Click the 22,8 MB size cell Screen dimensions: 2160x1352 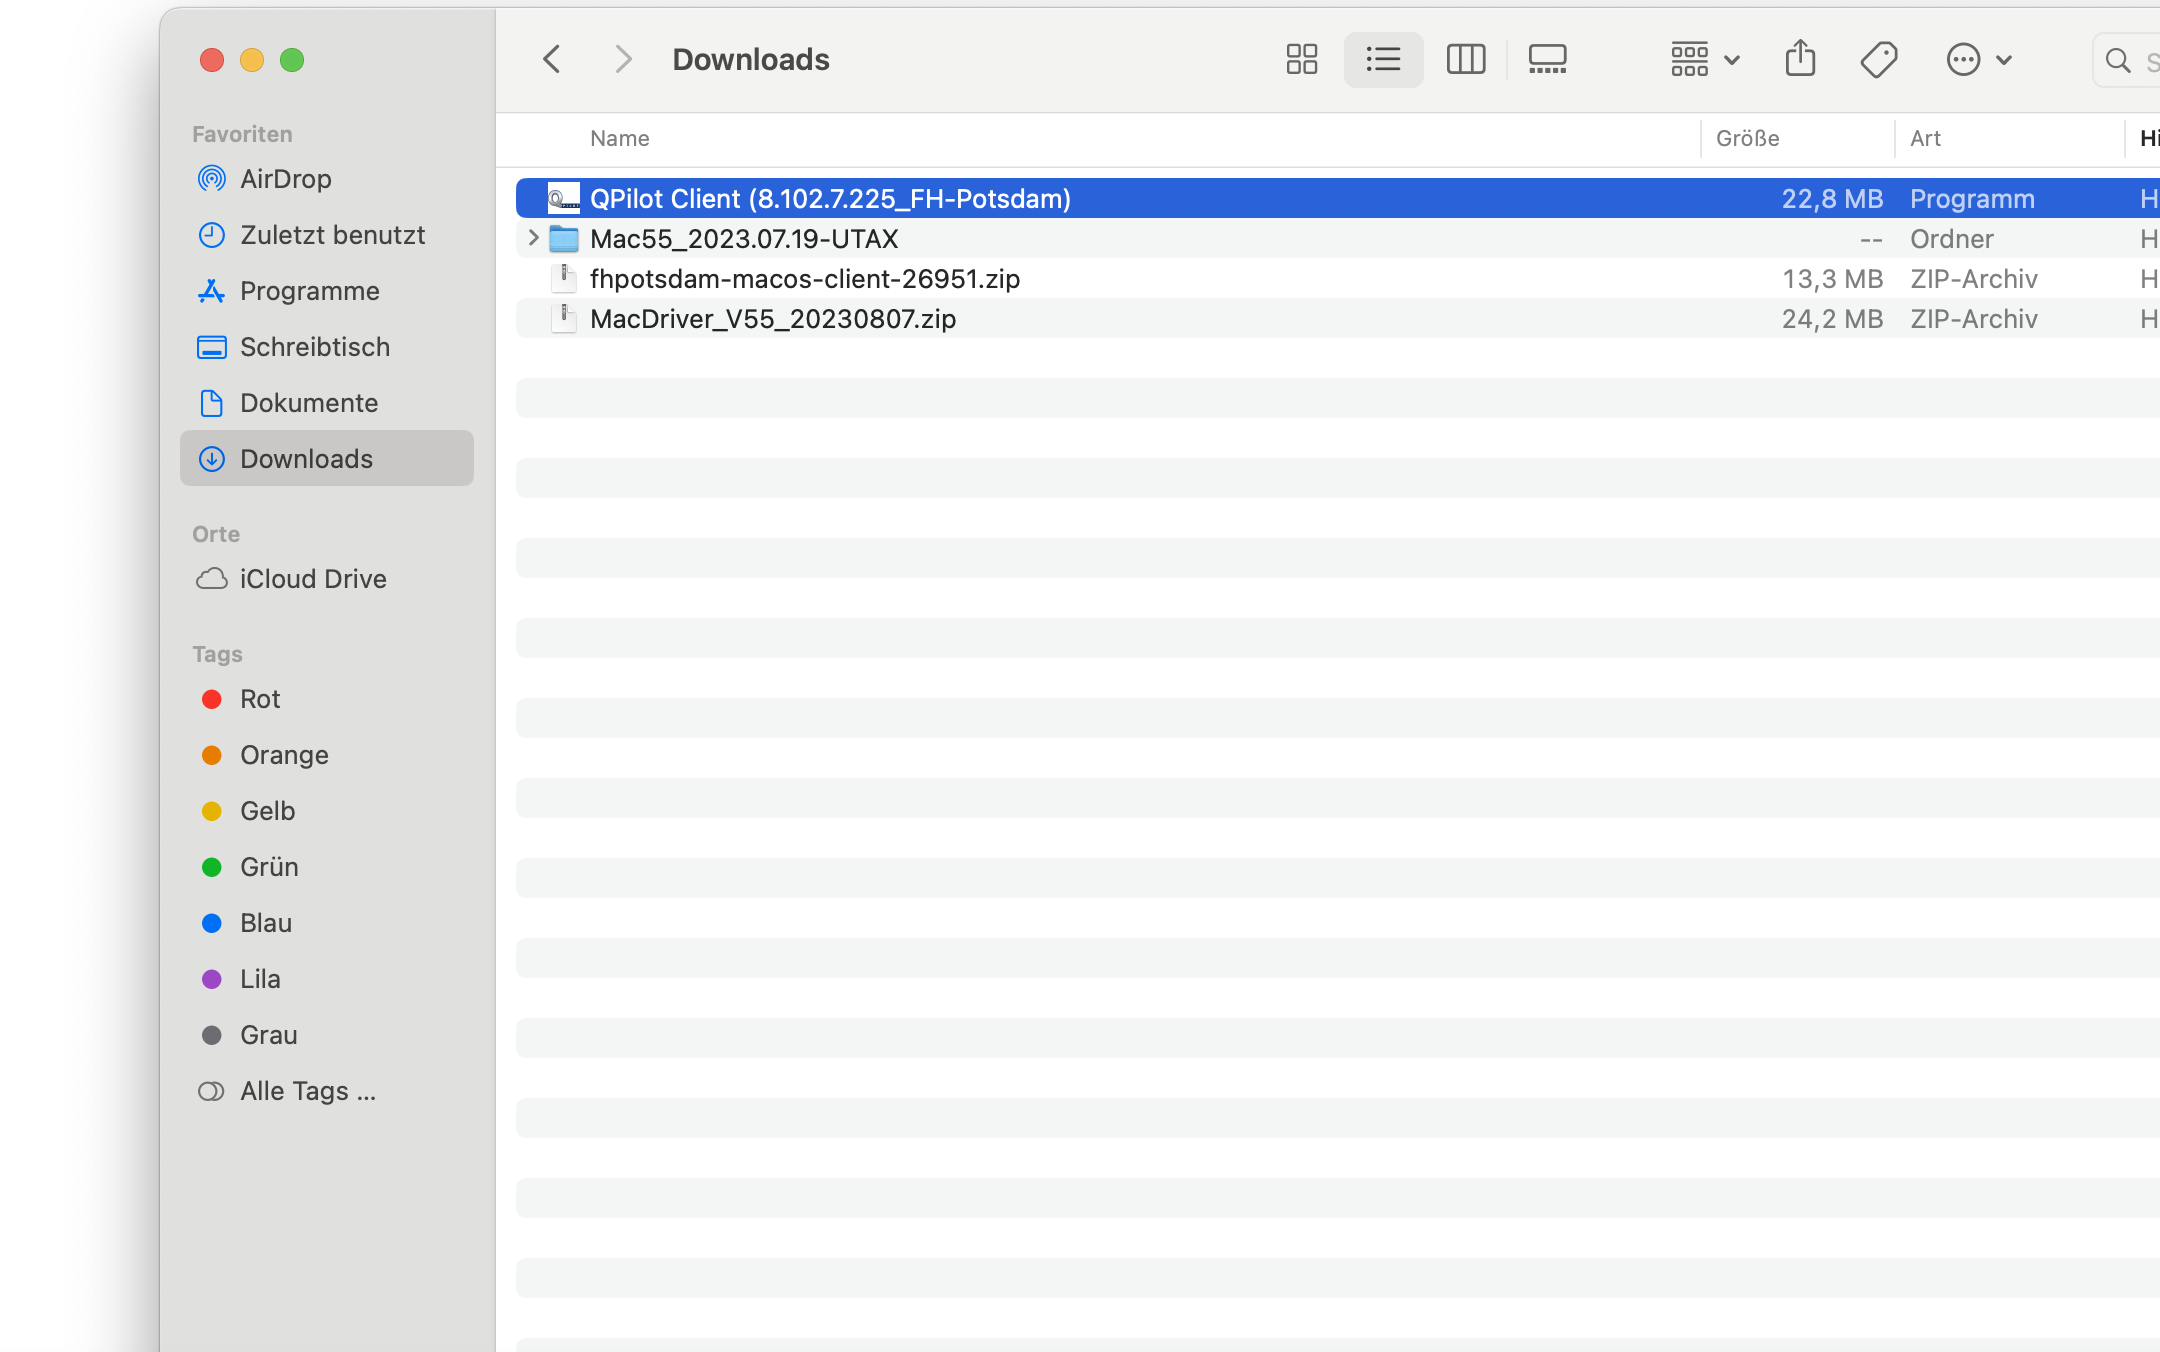(1832, 198)
